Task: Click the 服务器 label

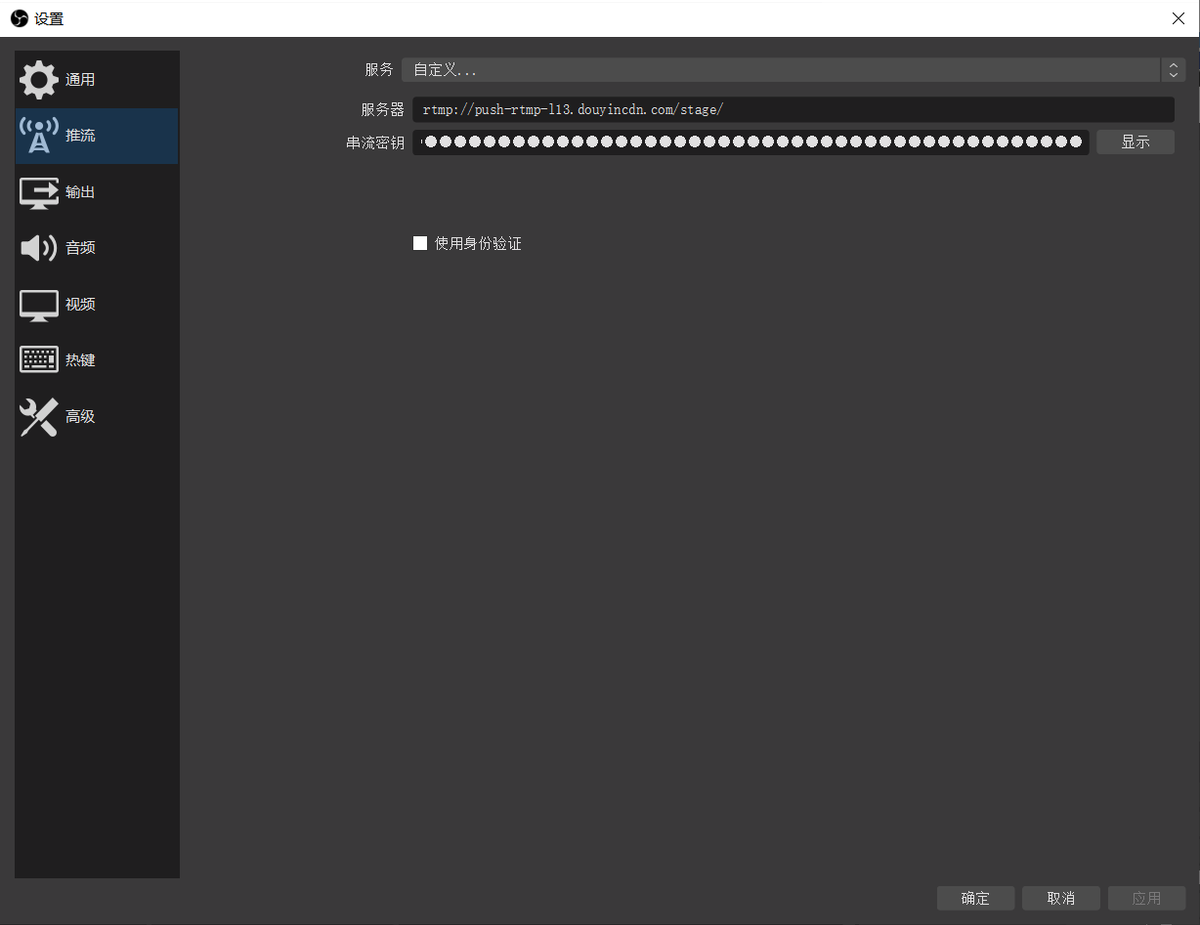Action: click(x=383, y=110)
